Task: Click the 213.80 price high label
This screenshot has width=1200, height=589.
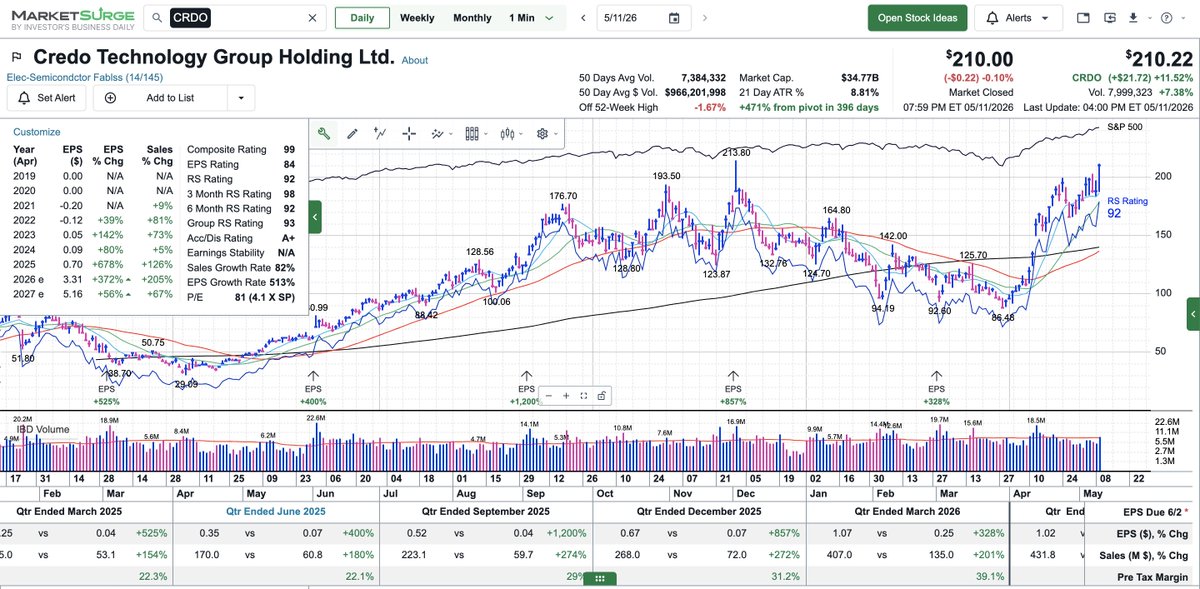Action: [x=736, y=153]
